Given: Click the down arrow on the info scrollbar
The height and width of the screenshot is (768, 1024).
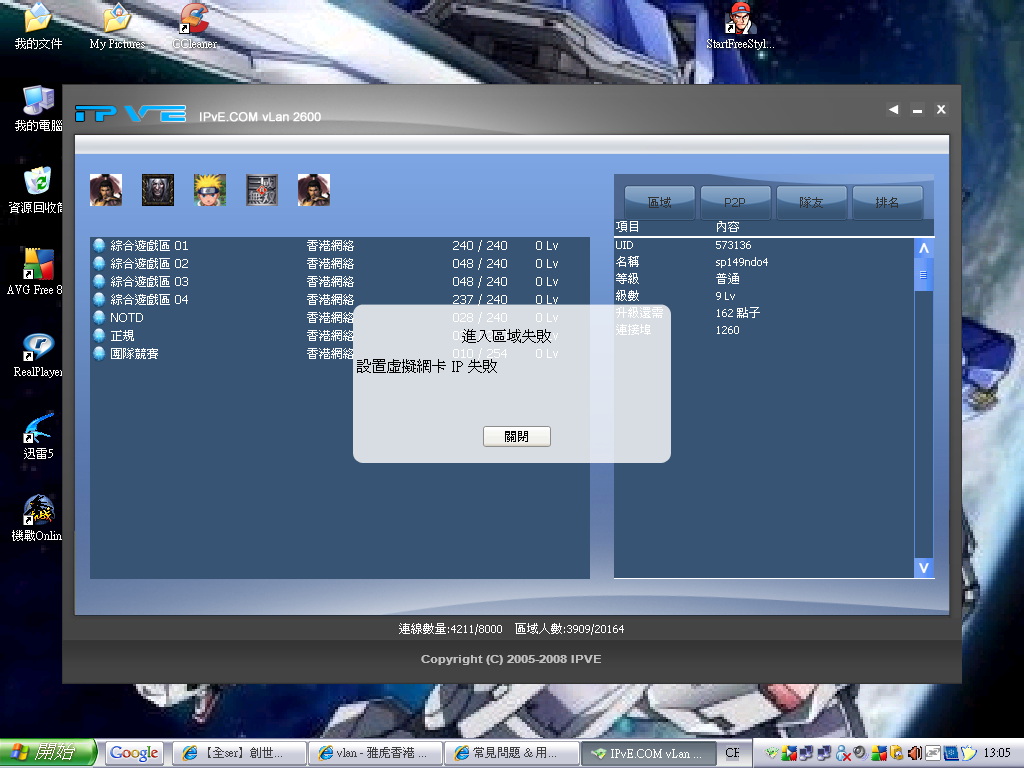Looking at the screenshot, I should coord(923,567).
